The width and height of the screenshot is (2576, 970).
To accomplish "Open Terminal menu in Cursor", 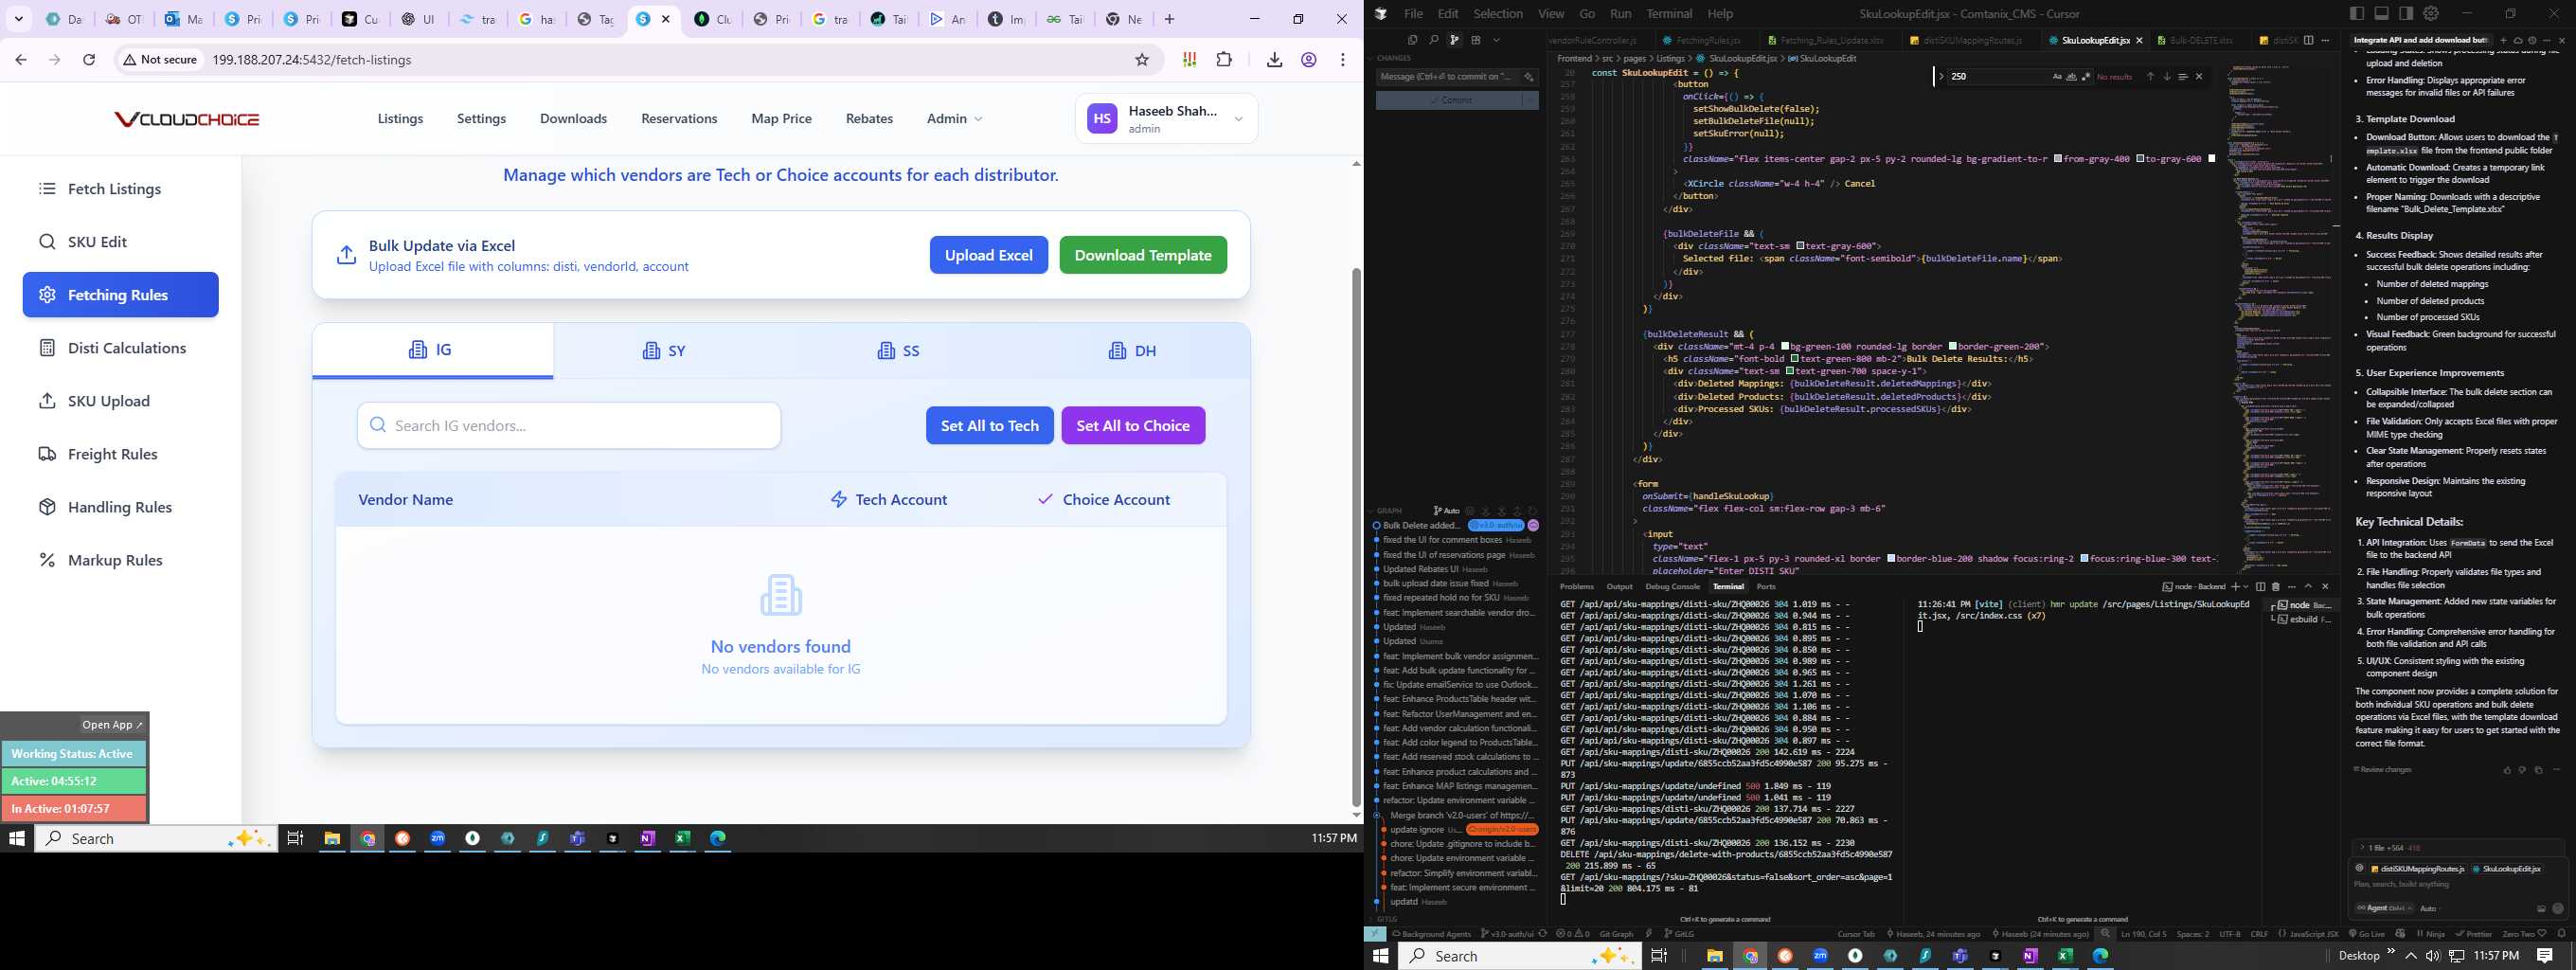I will (x=1669, y=14).
